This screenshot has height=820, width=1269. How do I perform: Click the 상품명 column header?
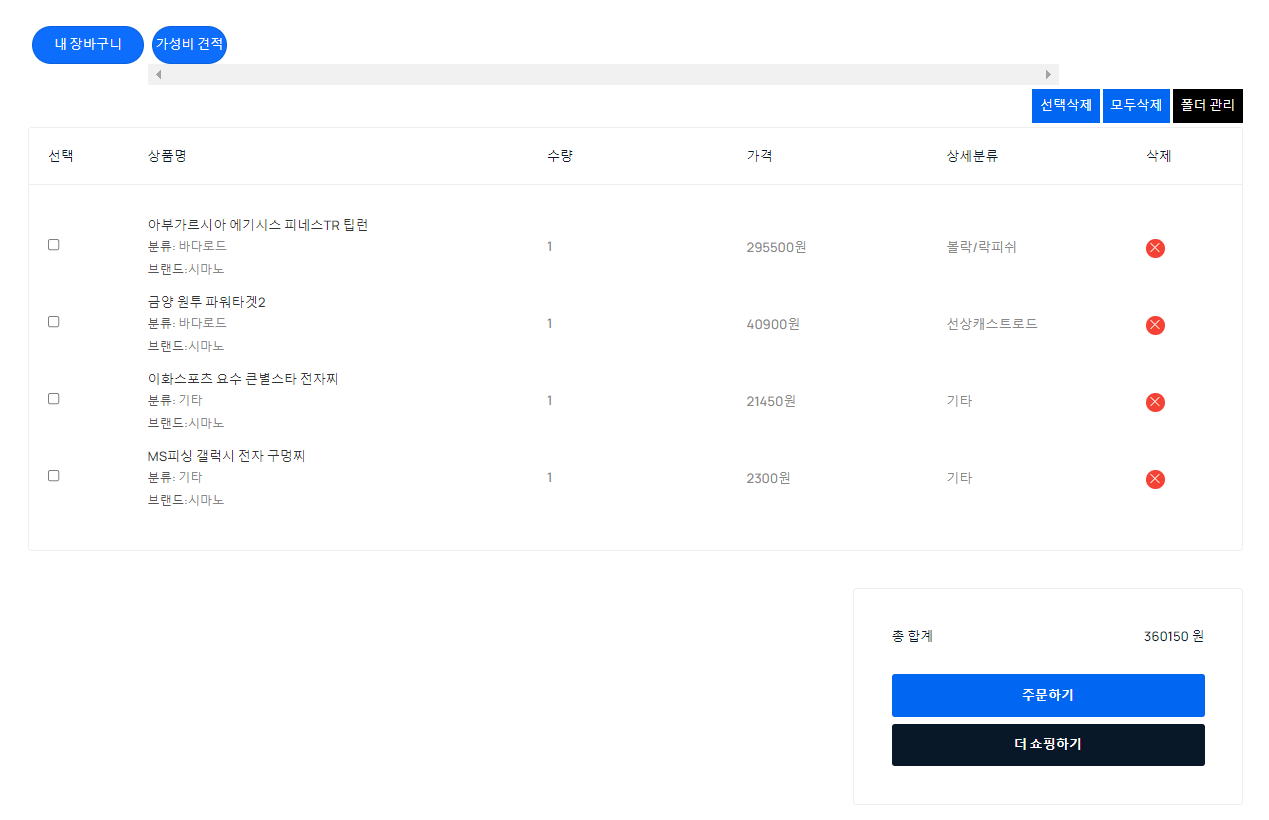pyautogui.click(x=167, y=156)
